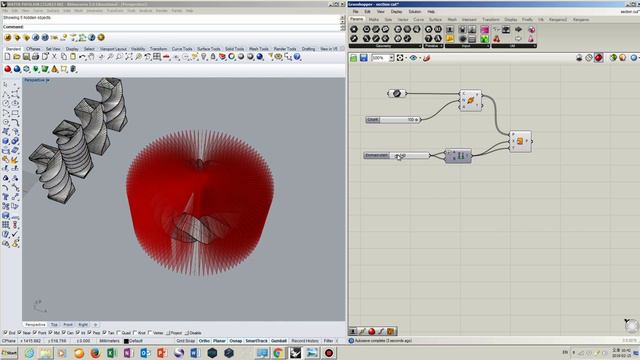This screenshot has width=640, height=360.
Task: Open Grasshopper Display menu
Action: [396, 12]
